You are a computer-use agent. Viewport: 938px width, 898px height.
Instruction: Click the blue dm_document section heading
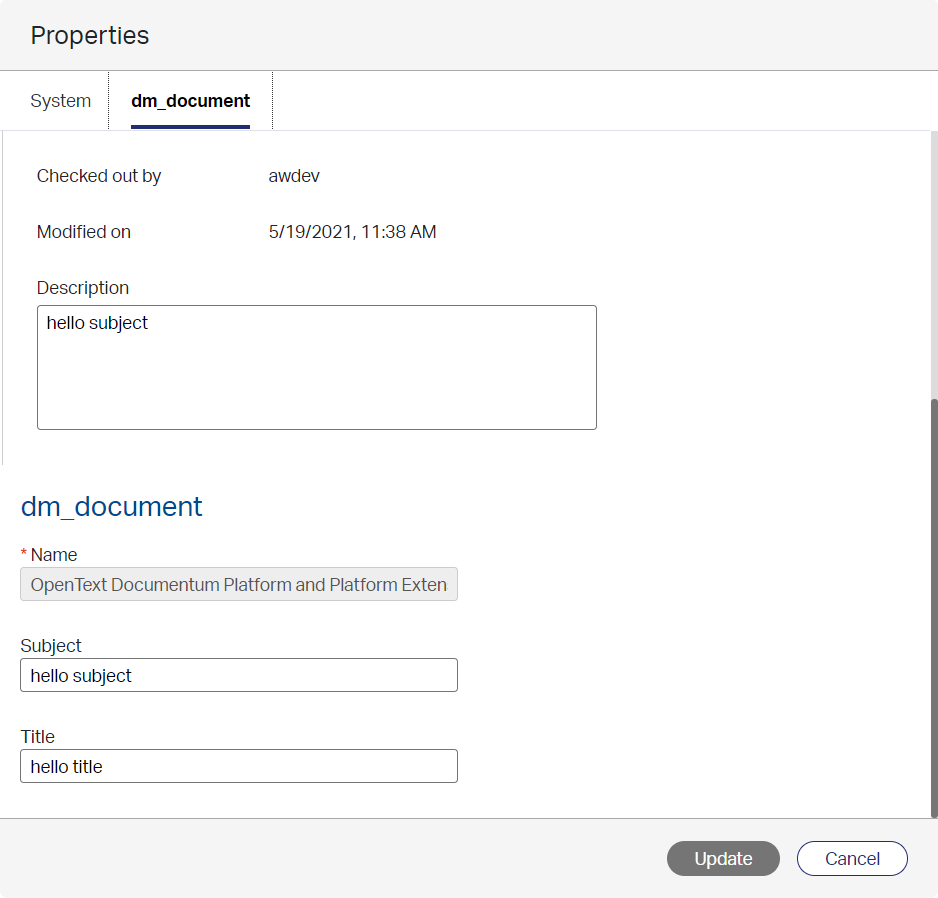point(112,507)
